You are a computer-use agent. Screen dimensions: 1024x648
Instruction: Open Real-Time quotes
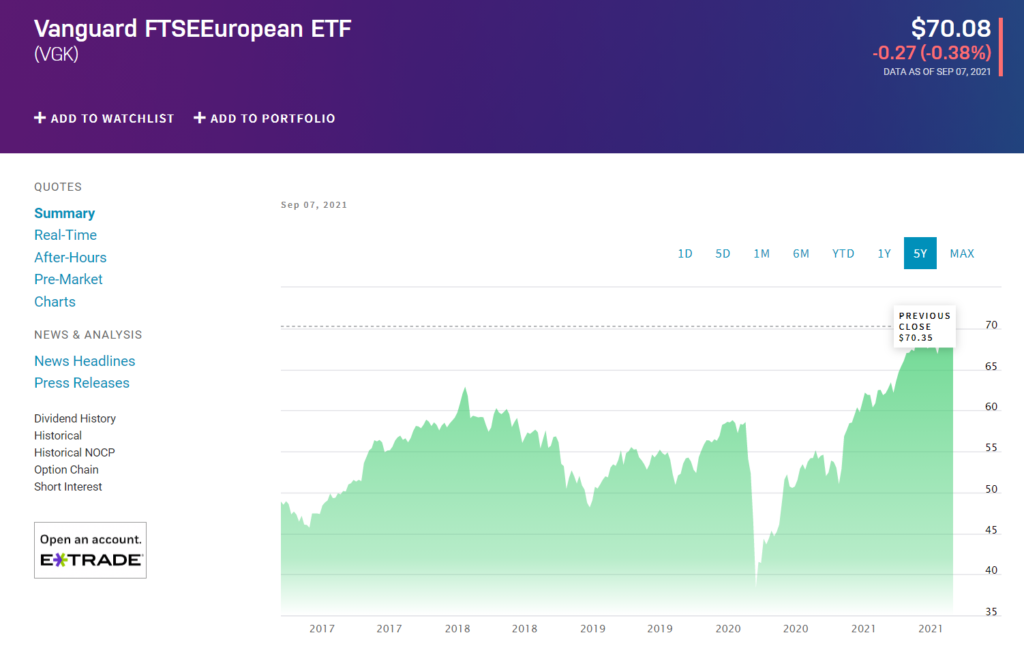click(65, 235)
